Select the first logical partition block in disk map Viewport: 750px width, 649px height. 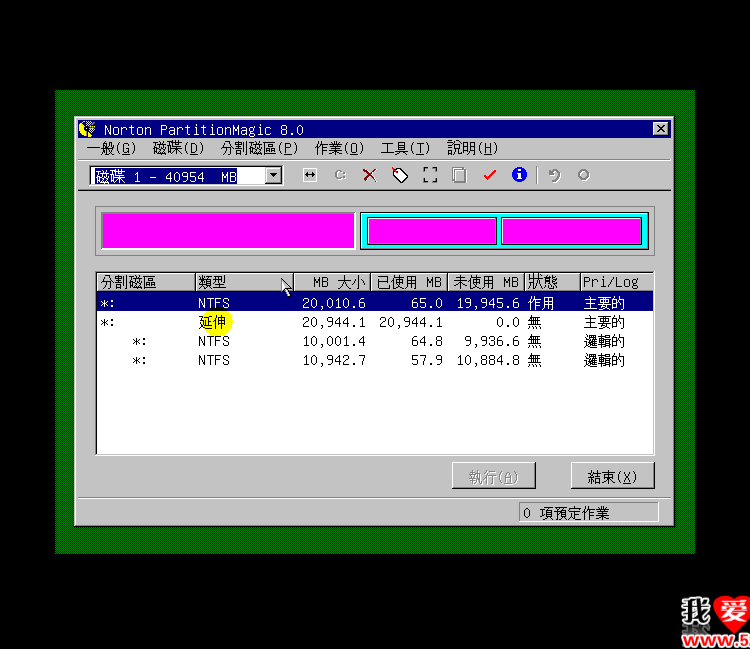pos(432,231)
